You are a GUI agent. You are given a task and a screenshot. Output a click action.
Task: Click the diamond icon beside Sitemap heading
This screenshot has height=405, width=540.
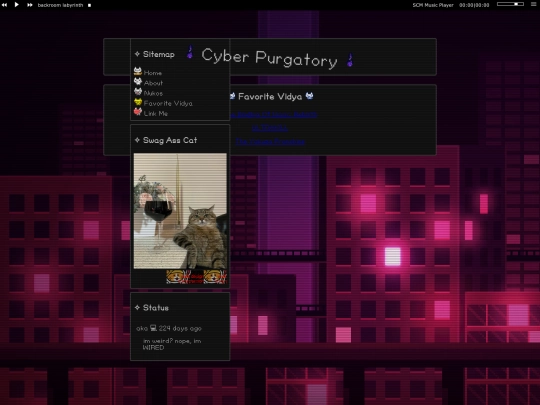[137, 54]
